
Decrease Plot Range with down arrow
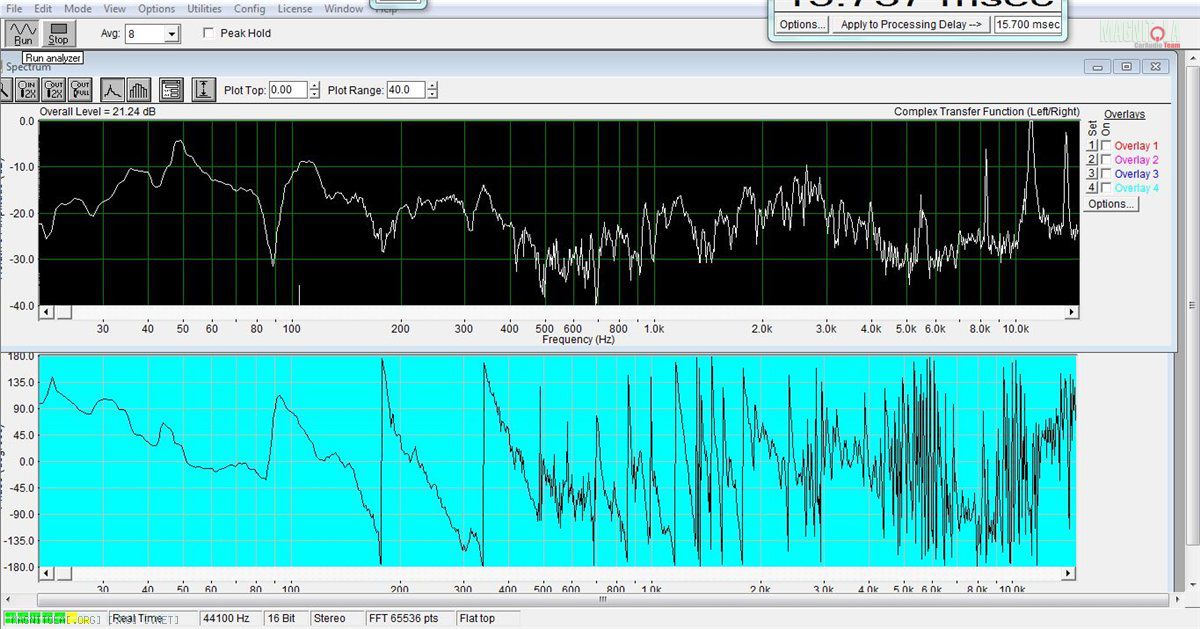pos(432,94)
